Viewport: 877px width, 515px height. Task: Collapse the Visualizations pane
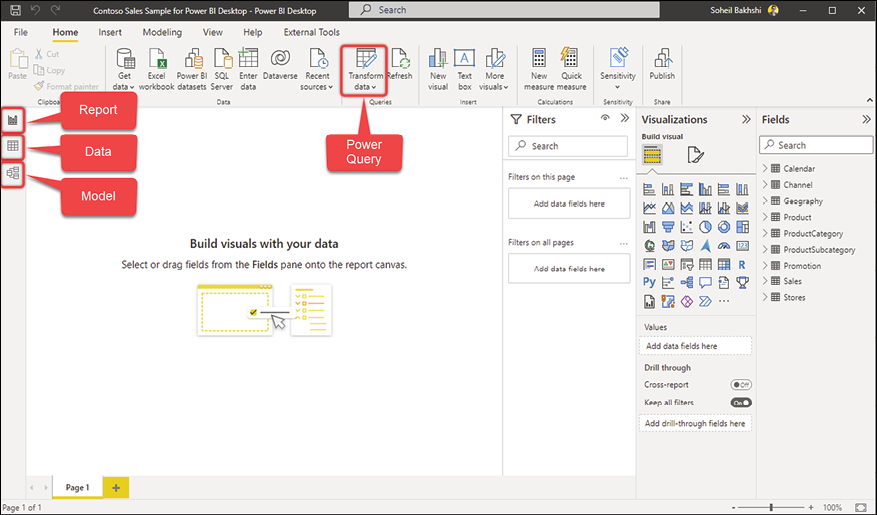point(746,119)
